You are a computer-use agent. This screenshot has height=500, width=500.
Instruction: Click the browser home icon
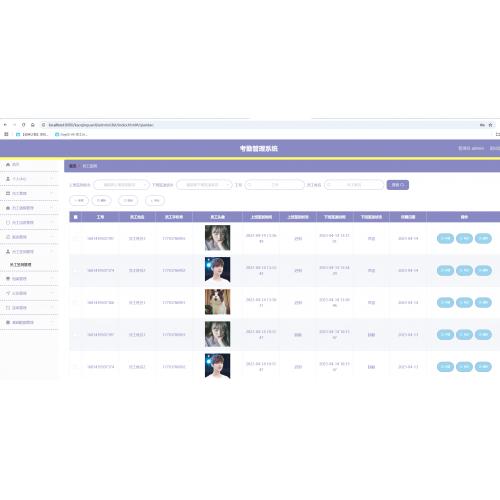(33, 125)
